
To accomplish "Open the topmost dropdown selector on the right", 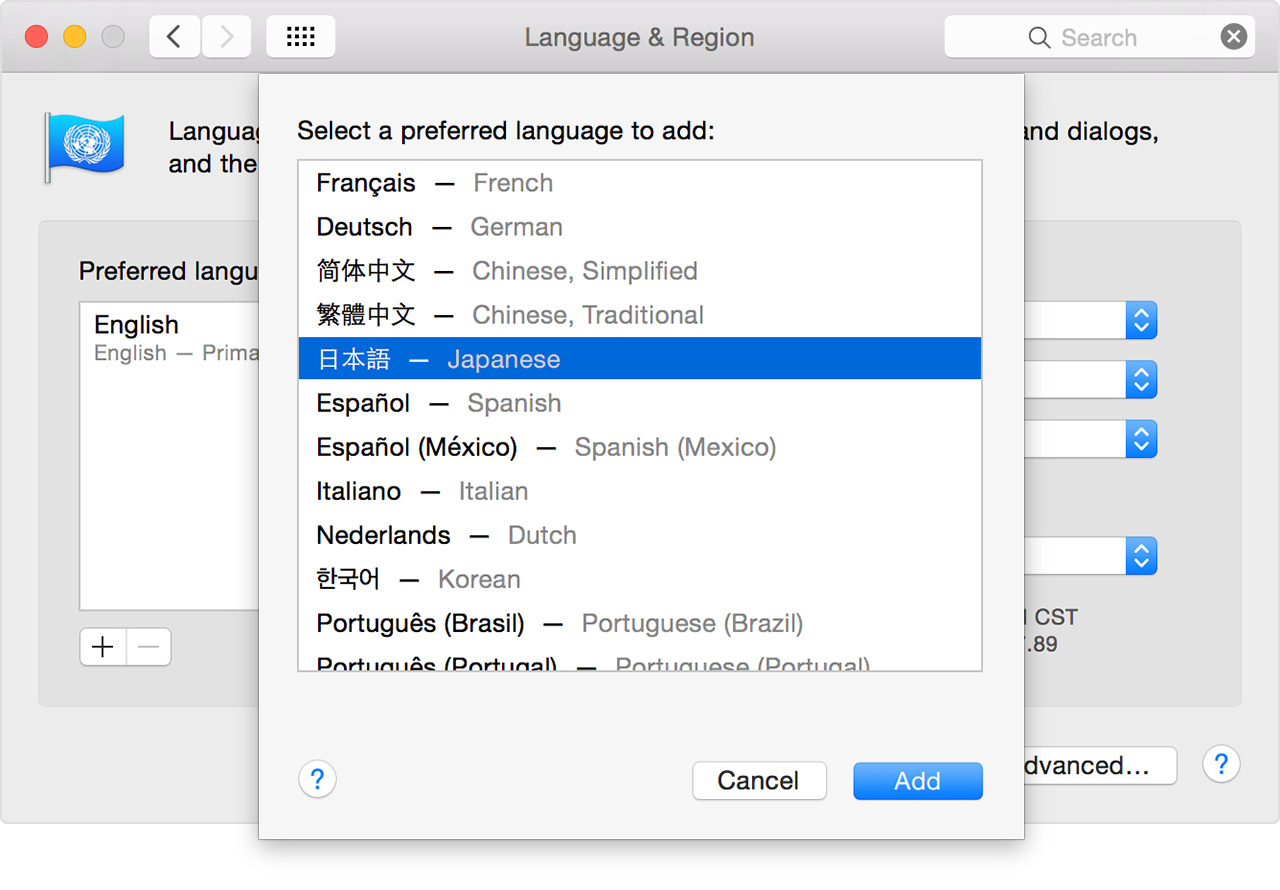I will (1141, 320).
